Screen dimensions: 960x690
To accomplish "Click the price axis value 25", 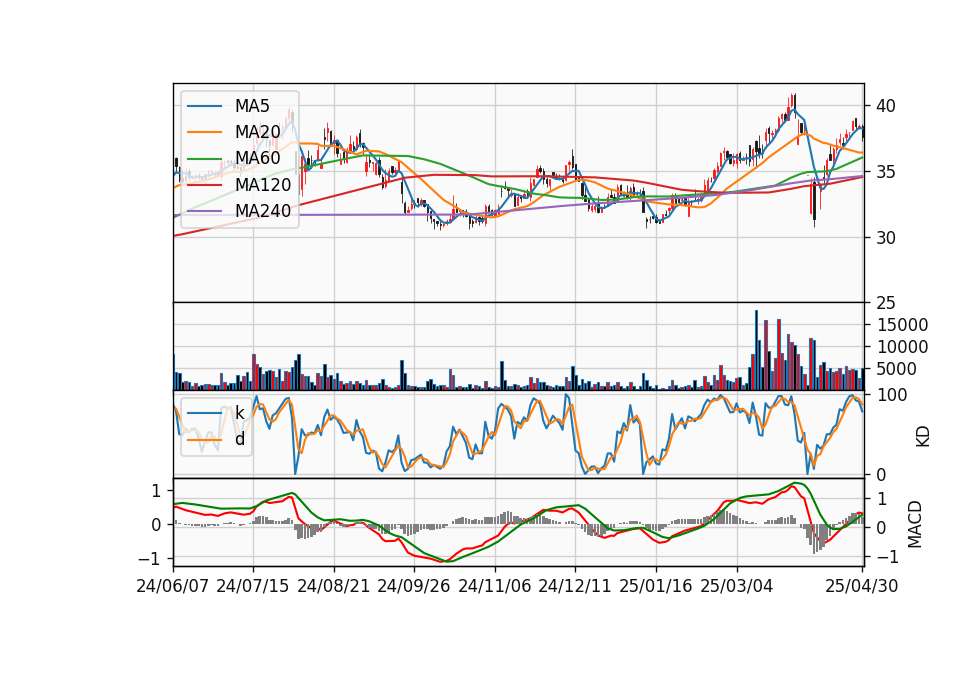I will click(886, 303).
